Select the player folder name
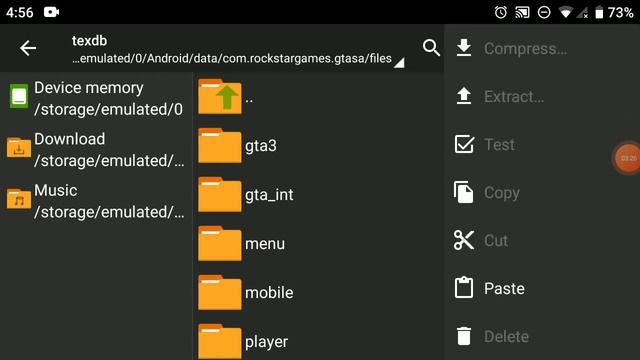The height and width of the screenshot is (360, 640). pos(266,342)
